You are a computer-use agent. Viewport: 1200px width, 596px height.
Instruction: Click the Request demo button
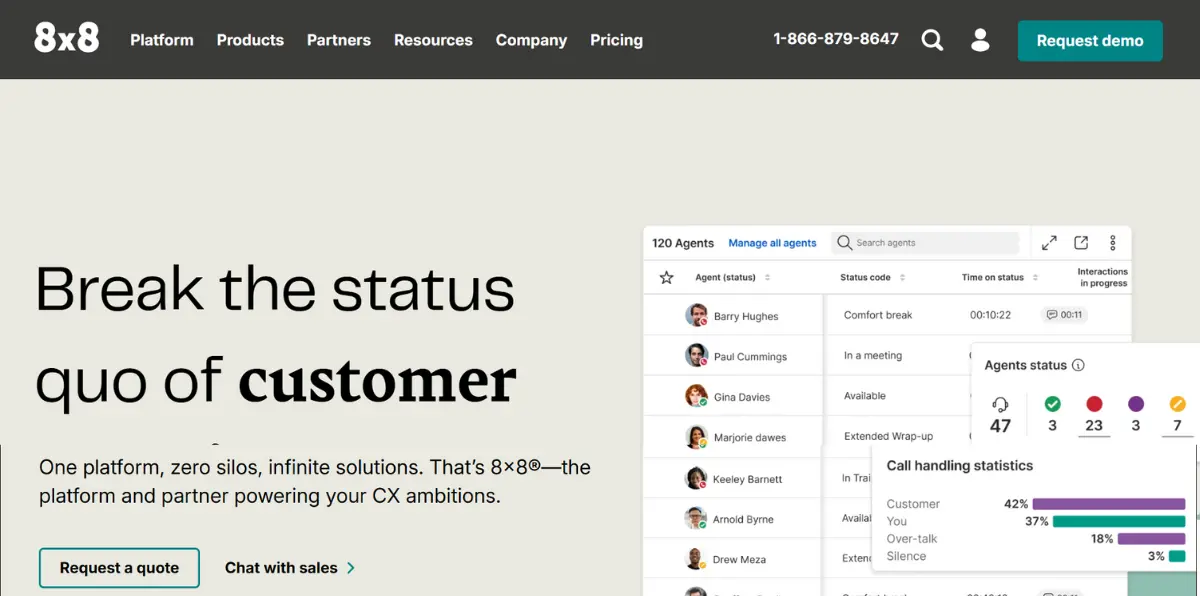pos(1090,41)
